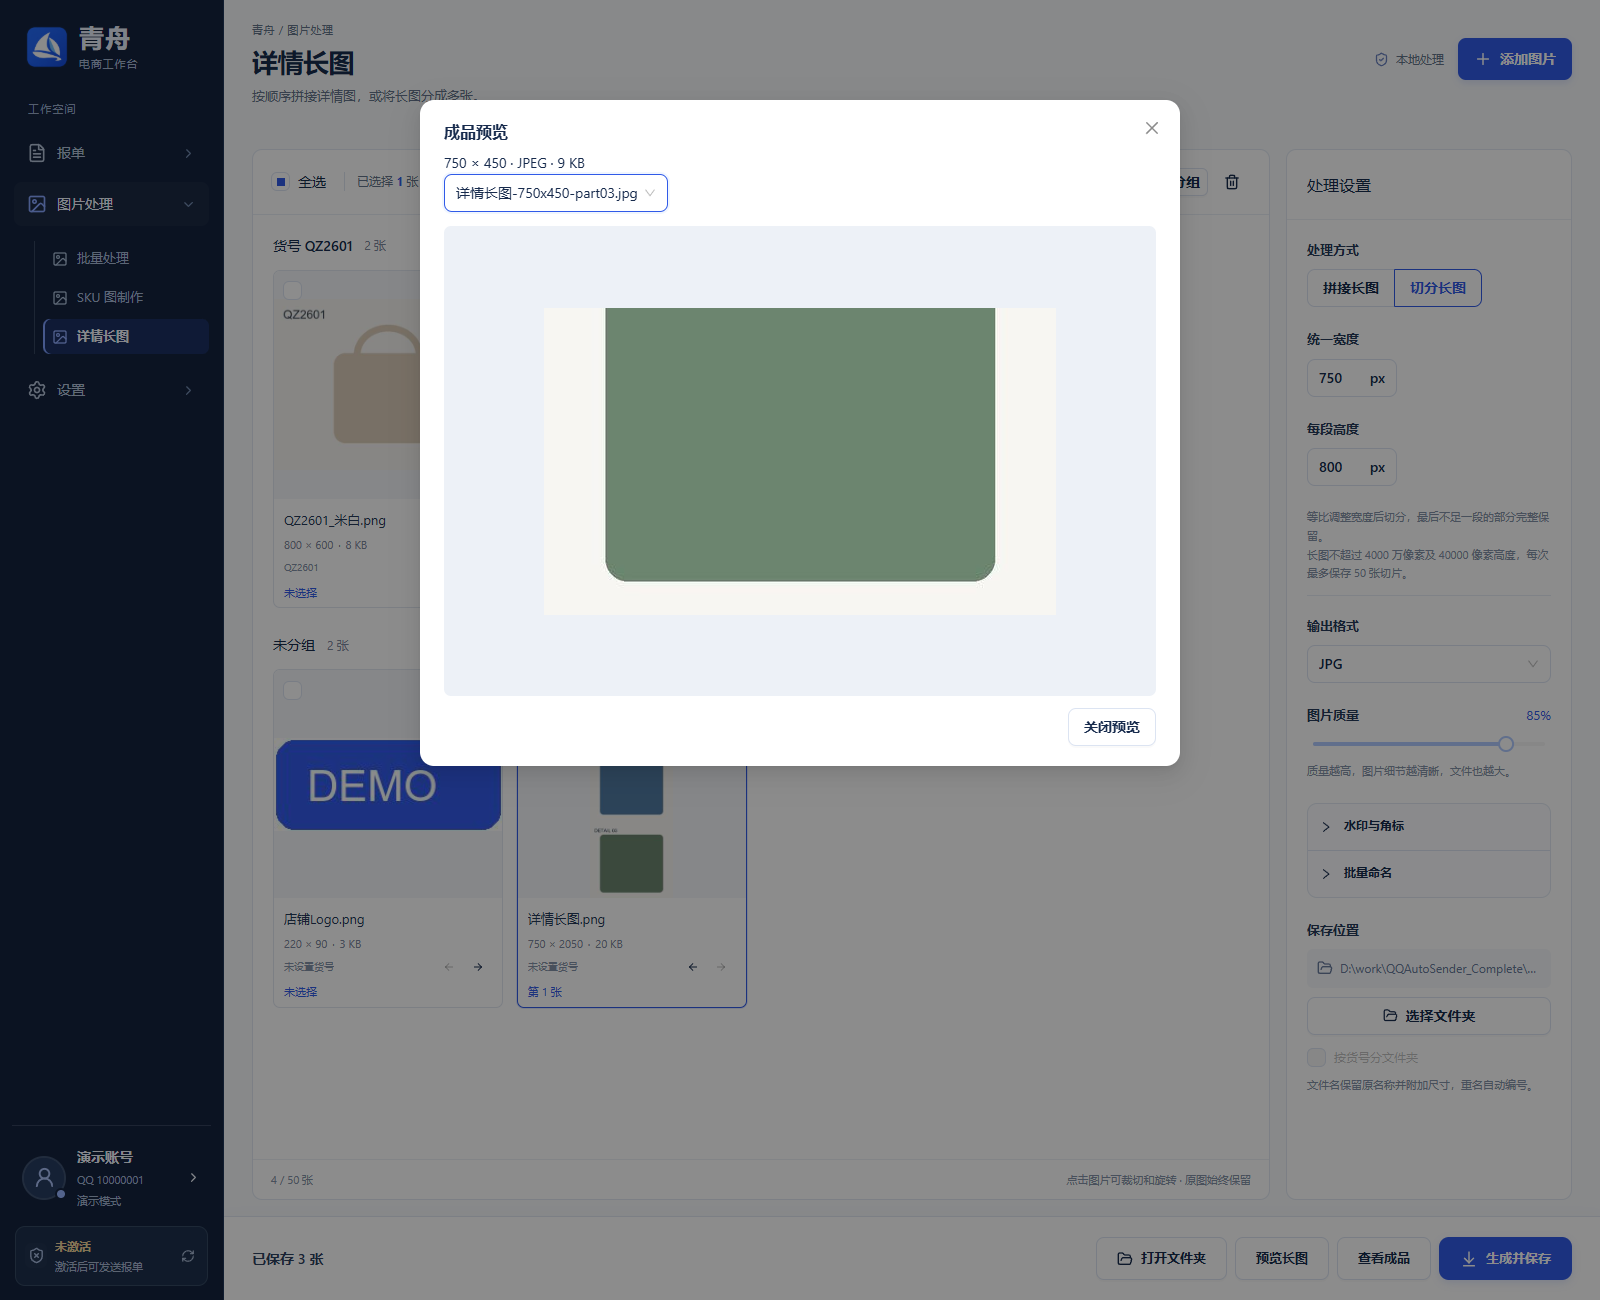Toggle the 全选 checkbox
The height and width of the screenshot is (1300, 1600).
point(281,182)
